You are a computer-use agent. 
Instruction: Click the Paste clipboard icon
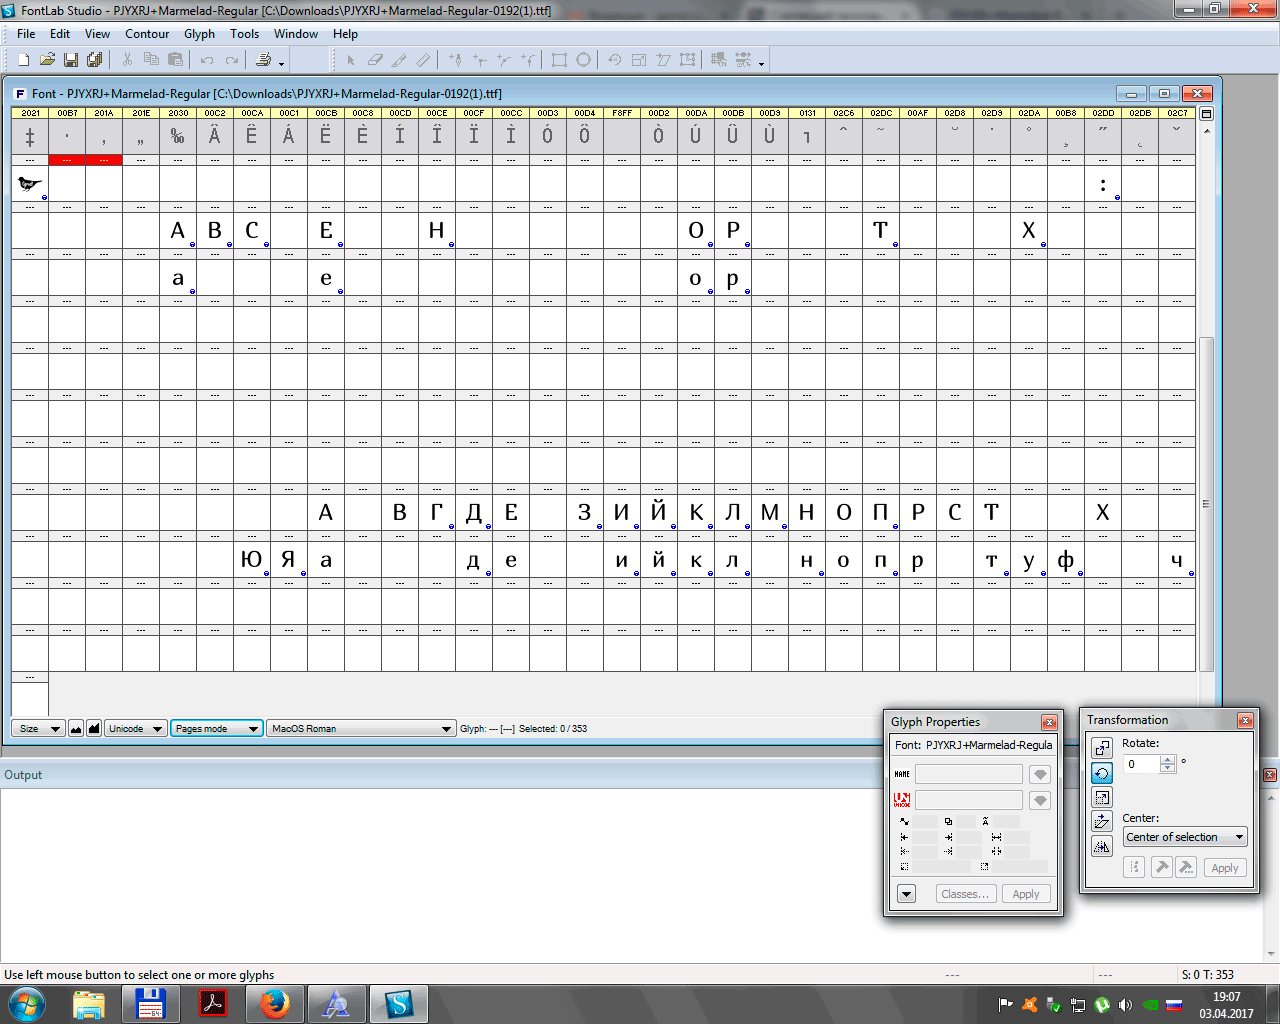click(176, 60)
